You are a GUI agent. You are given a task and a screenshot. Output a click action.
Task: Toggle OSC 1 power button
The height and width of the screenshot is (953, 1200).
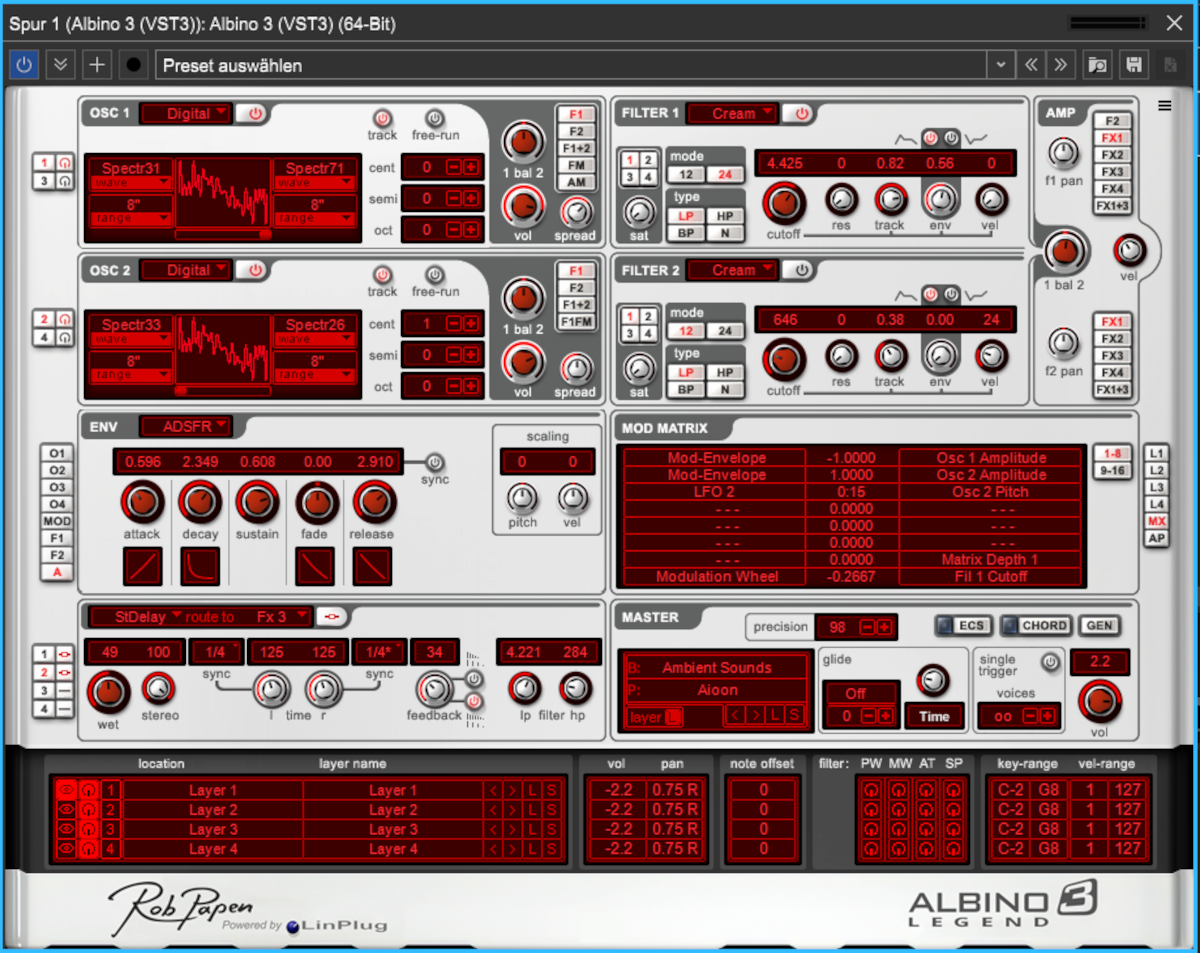click(254, 114)
